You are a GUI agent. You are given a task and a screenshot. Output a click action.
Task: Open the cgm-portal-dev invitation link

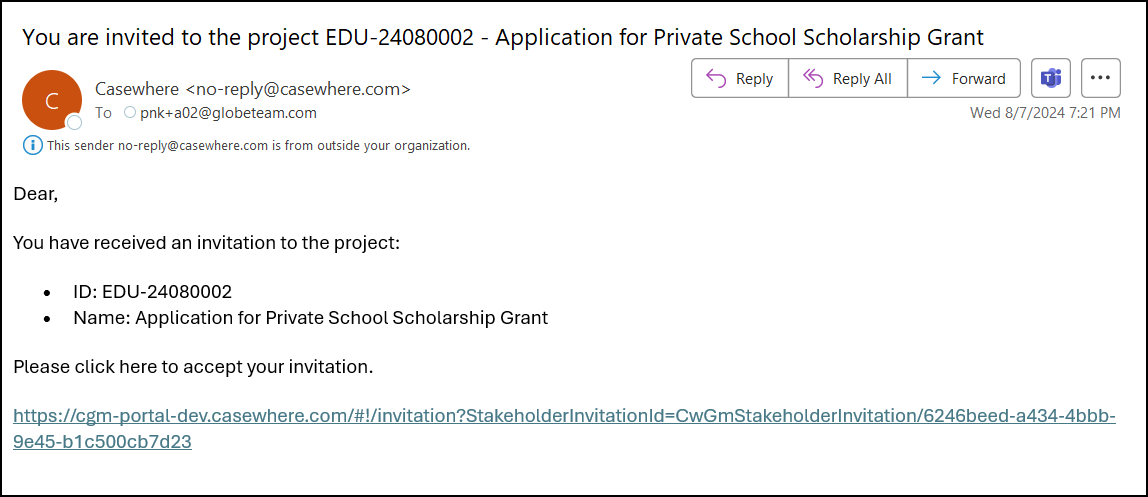click(x=564, y=416)
